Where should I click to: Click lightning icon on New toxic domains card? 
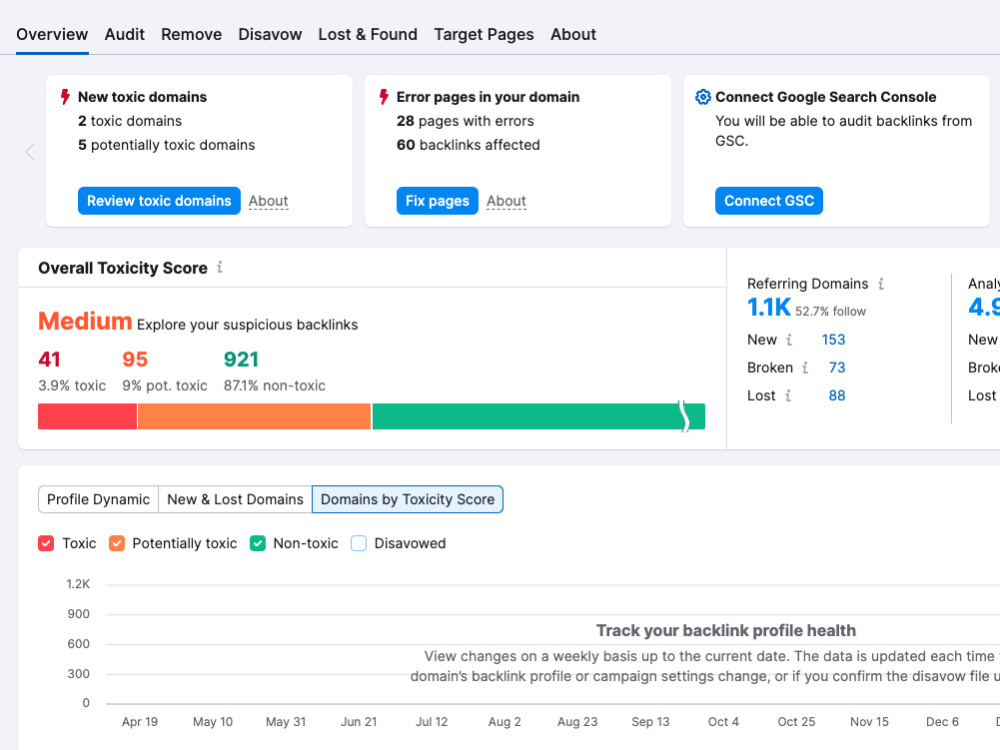(64, 97)
